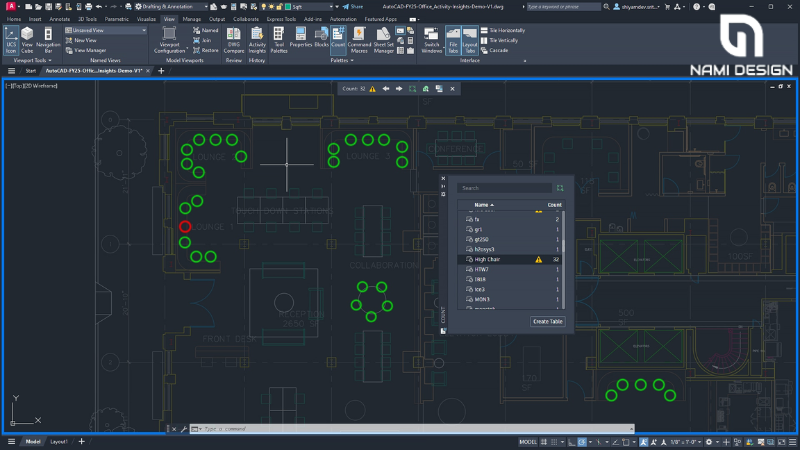Screen dimensions: 800x450
Task: Open Command Macros palette
Action: click(x=359, y=40)
